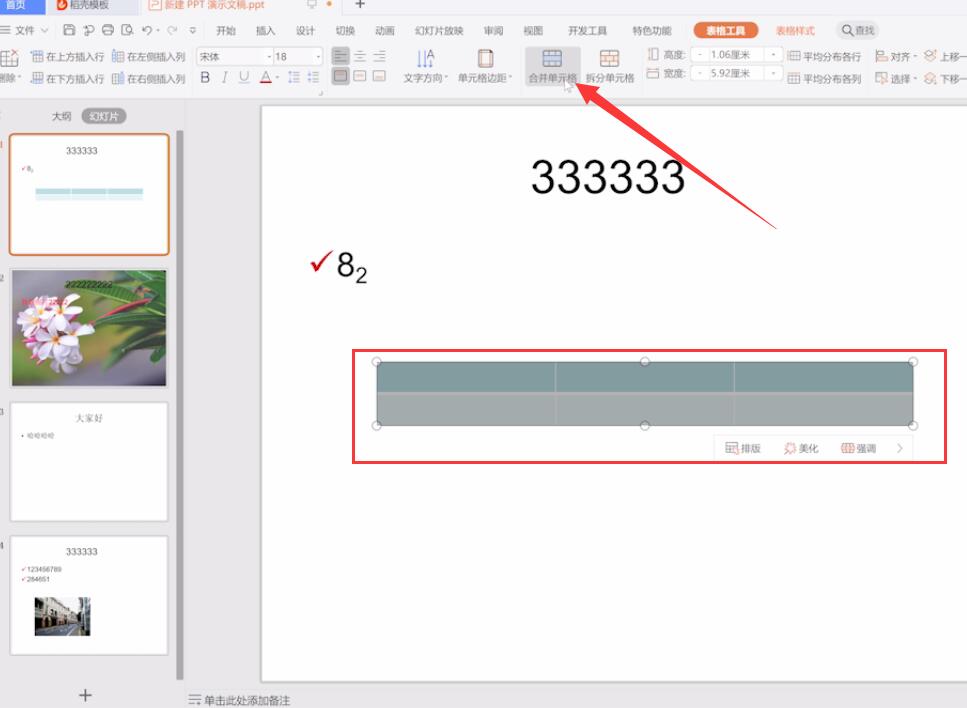Click the Redo arrow icon
Screen dimensions: 967x708
(x=172, y=30)
